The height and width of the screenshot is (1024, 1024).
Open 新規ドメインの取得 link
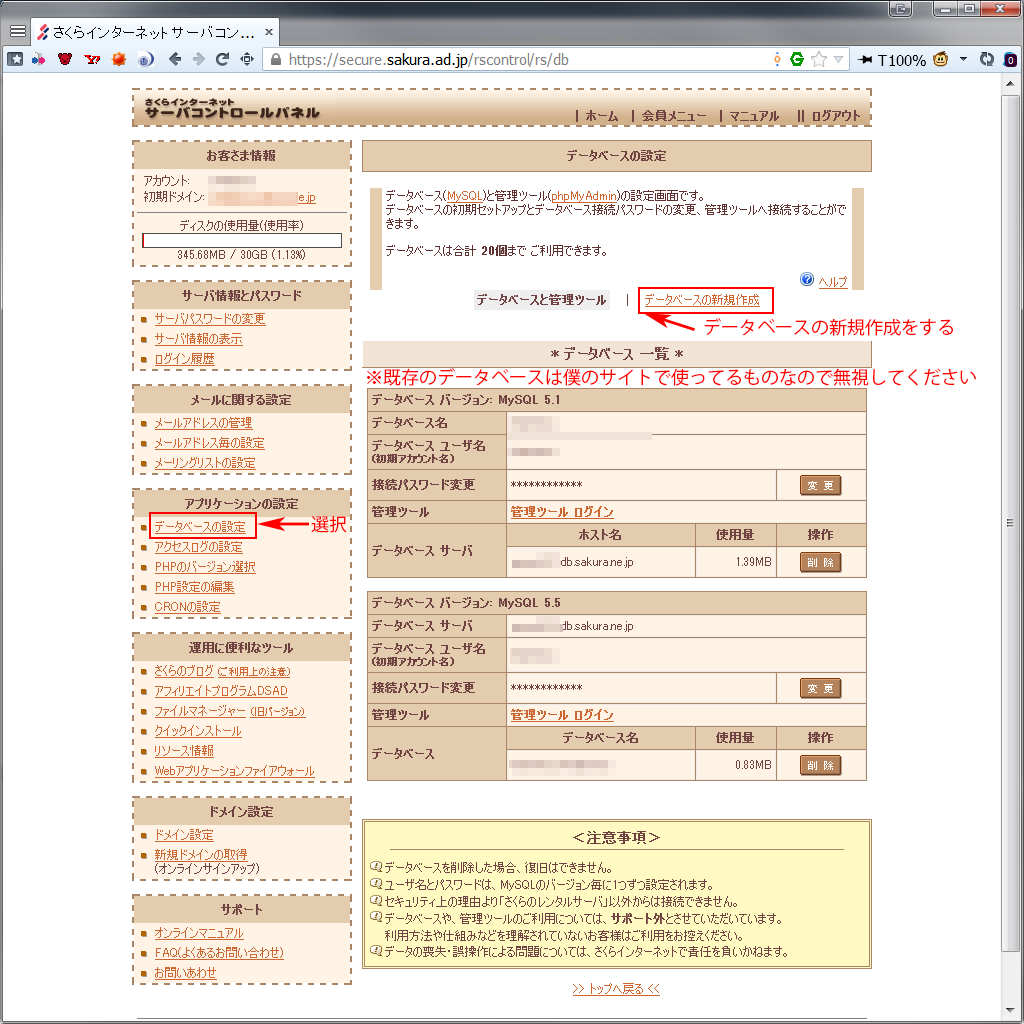click(x=200, y=855)
